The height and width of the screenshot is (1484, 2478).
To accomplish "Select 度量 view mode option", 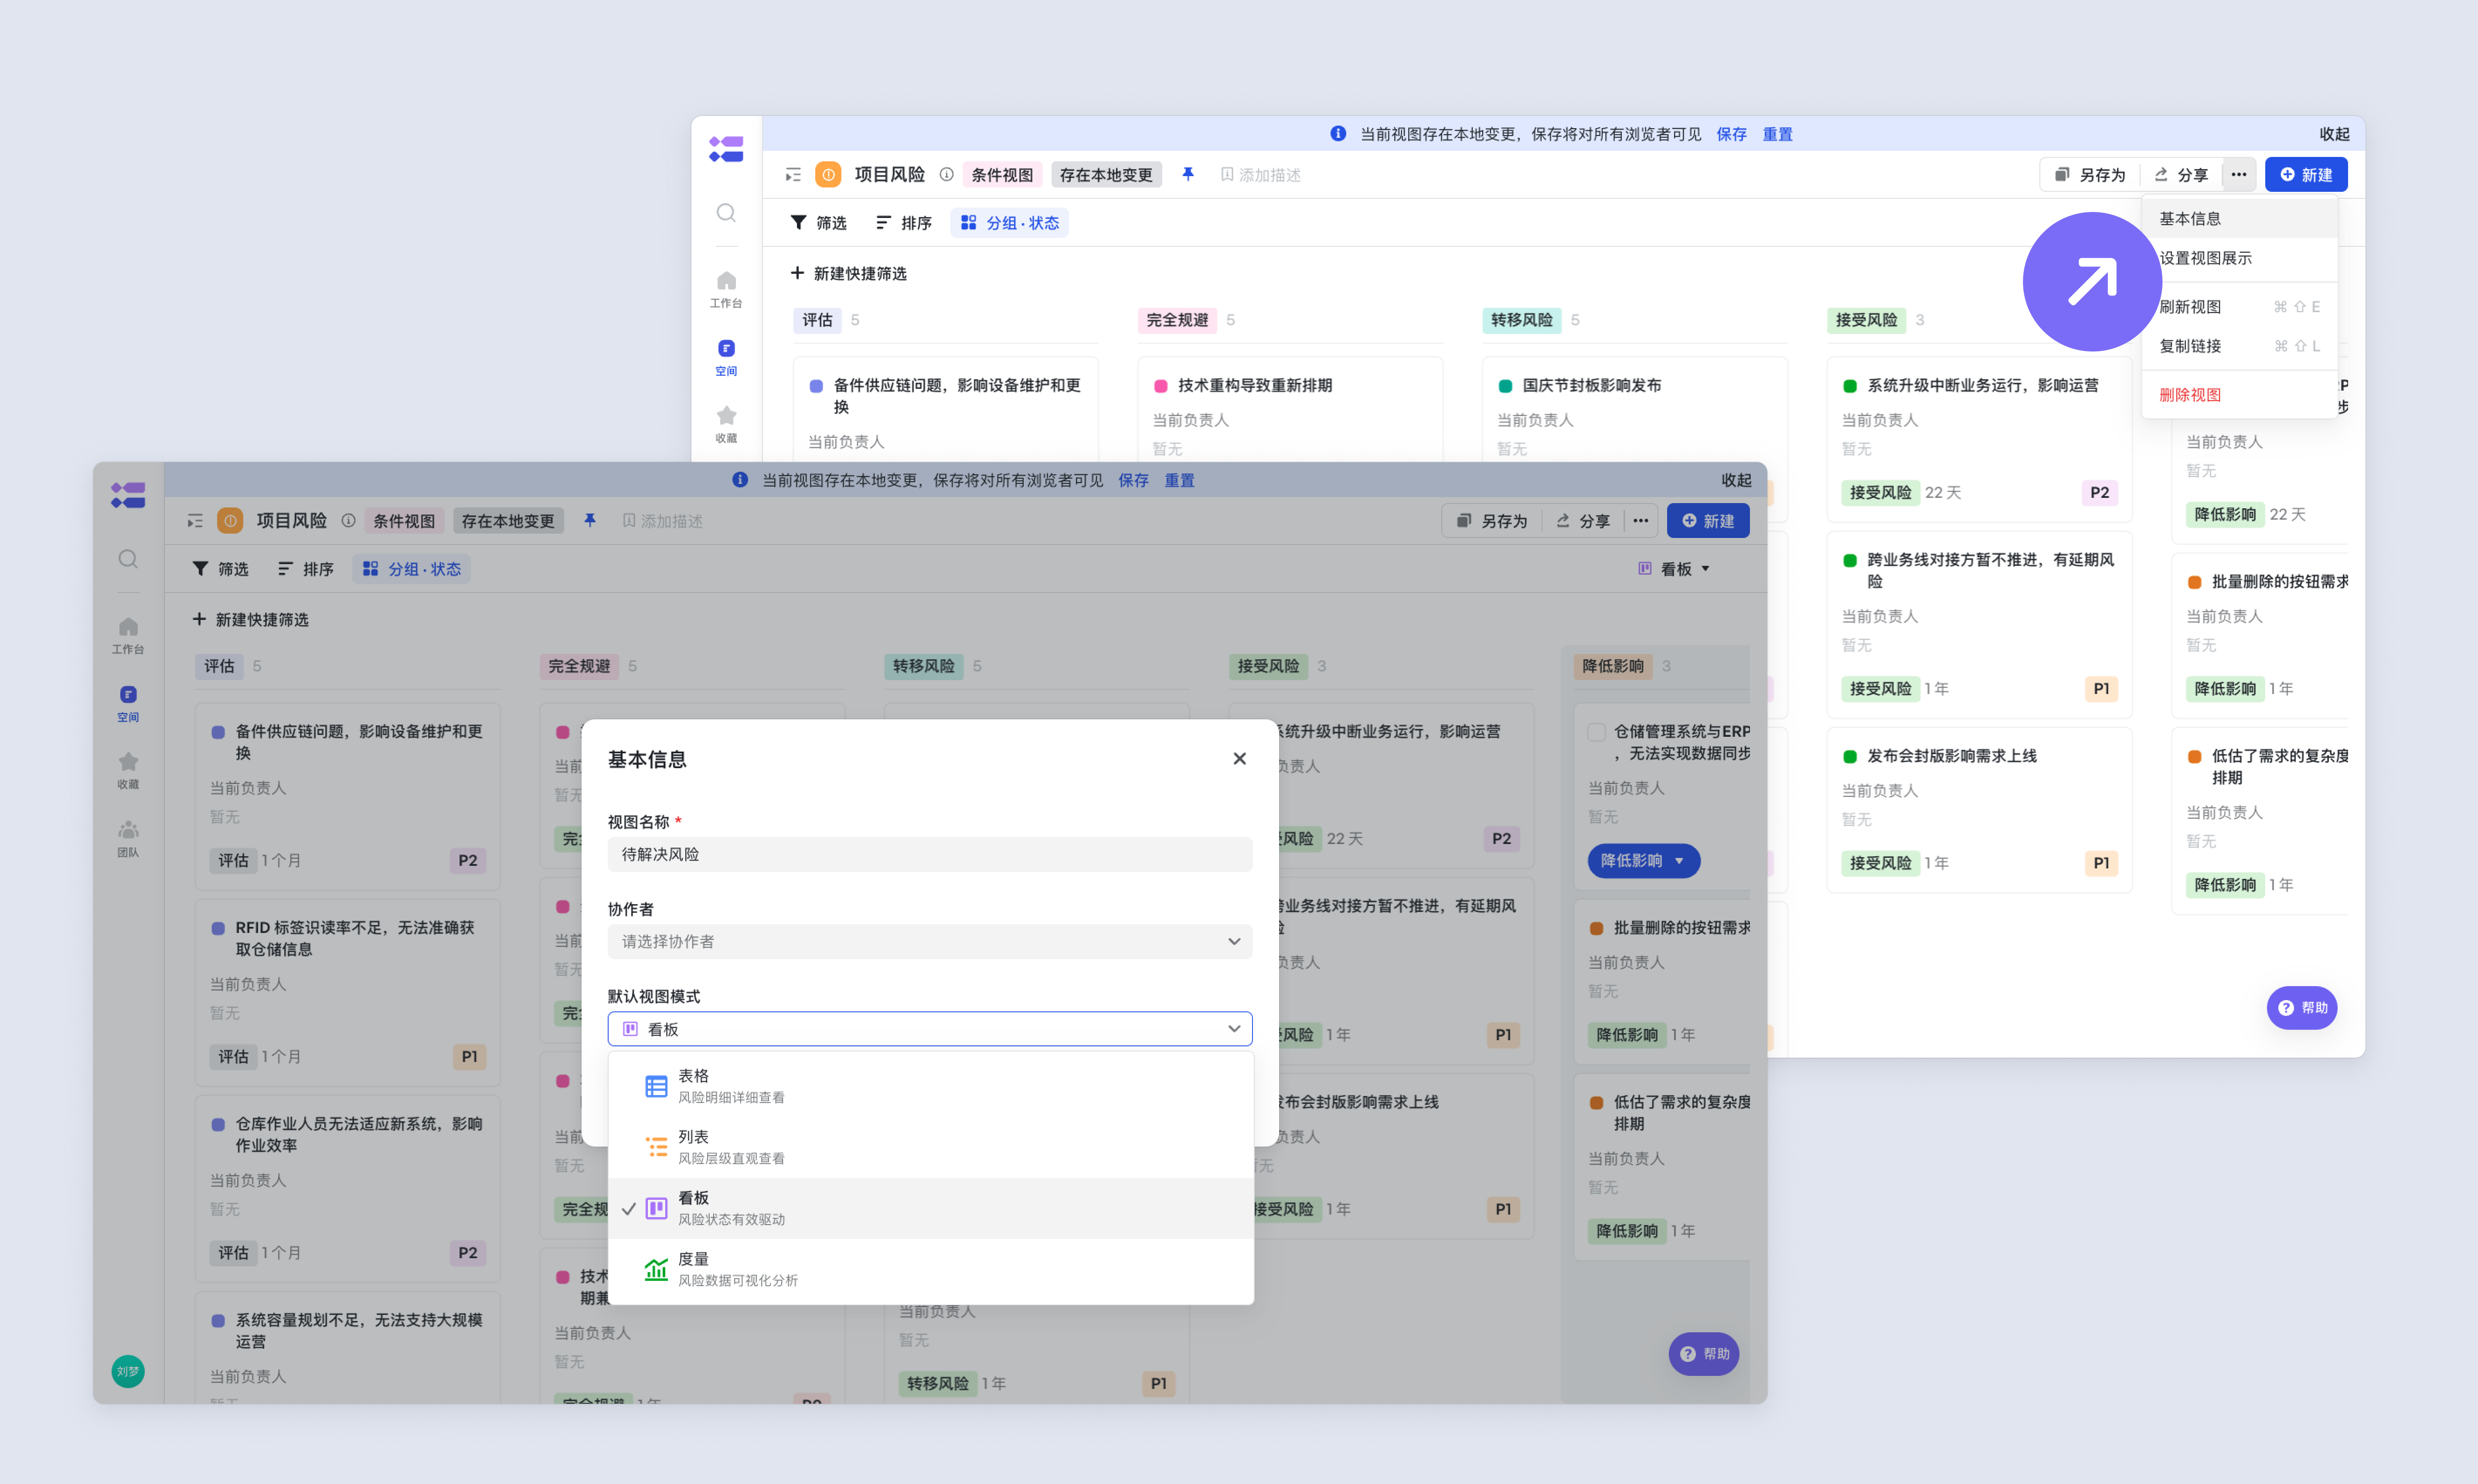I will click(x=930, y=1269).
